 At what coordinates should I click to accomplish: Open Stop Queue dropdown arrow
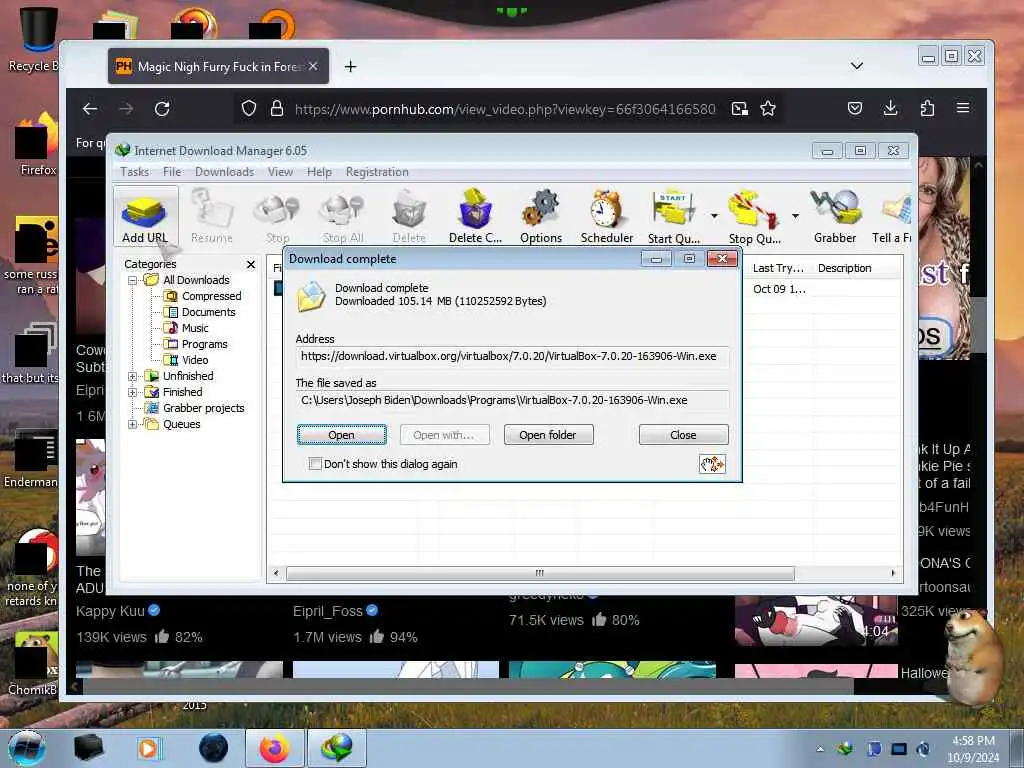[795, 216]
